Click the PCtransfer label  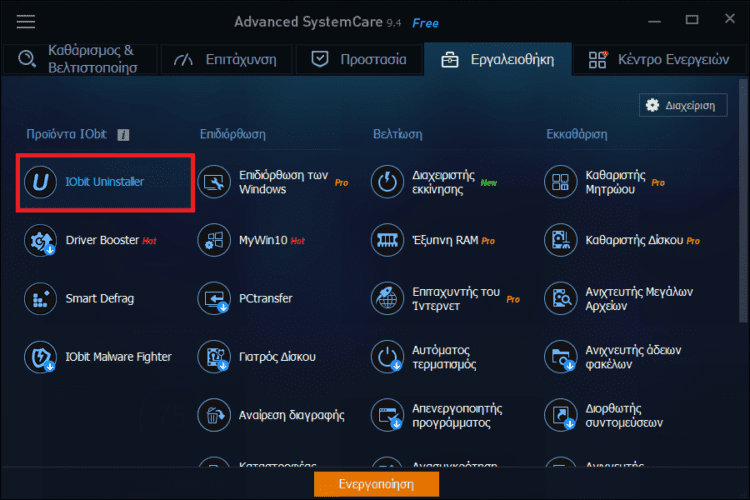265,299
